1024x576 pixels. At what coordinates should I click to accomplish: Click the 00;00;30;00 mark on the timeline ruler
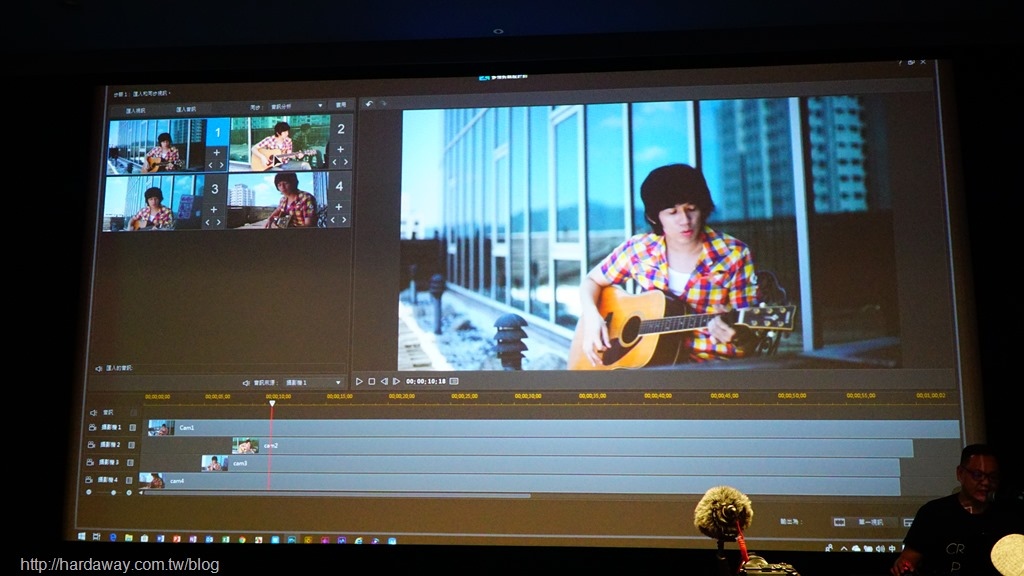528,396
